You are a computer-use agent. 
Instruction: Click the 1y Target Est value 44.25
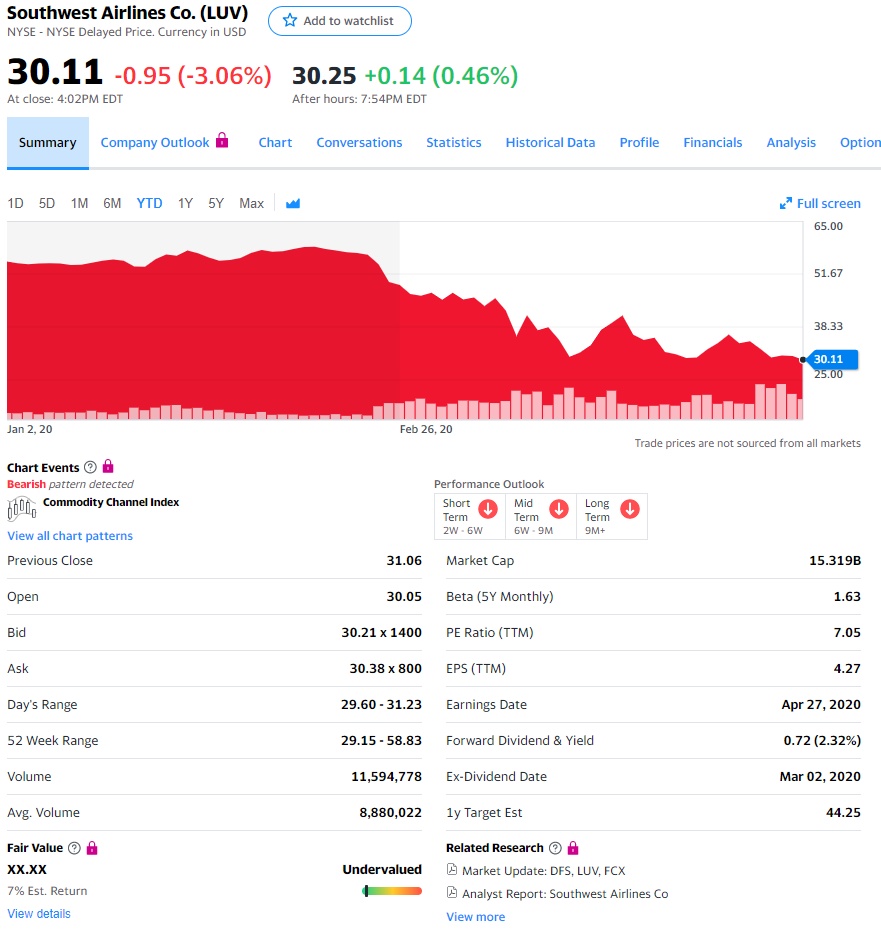[x=843, y=813]
